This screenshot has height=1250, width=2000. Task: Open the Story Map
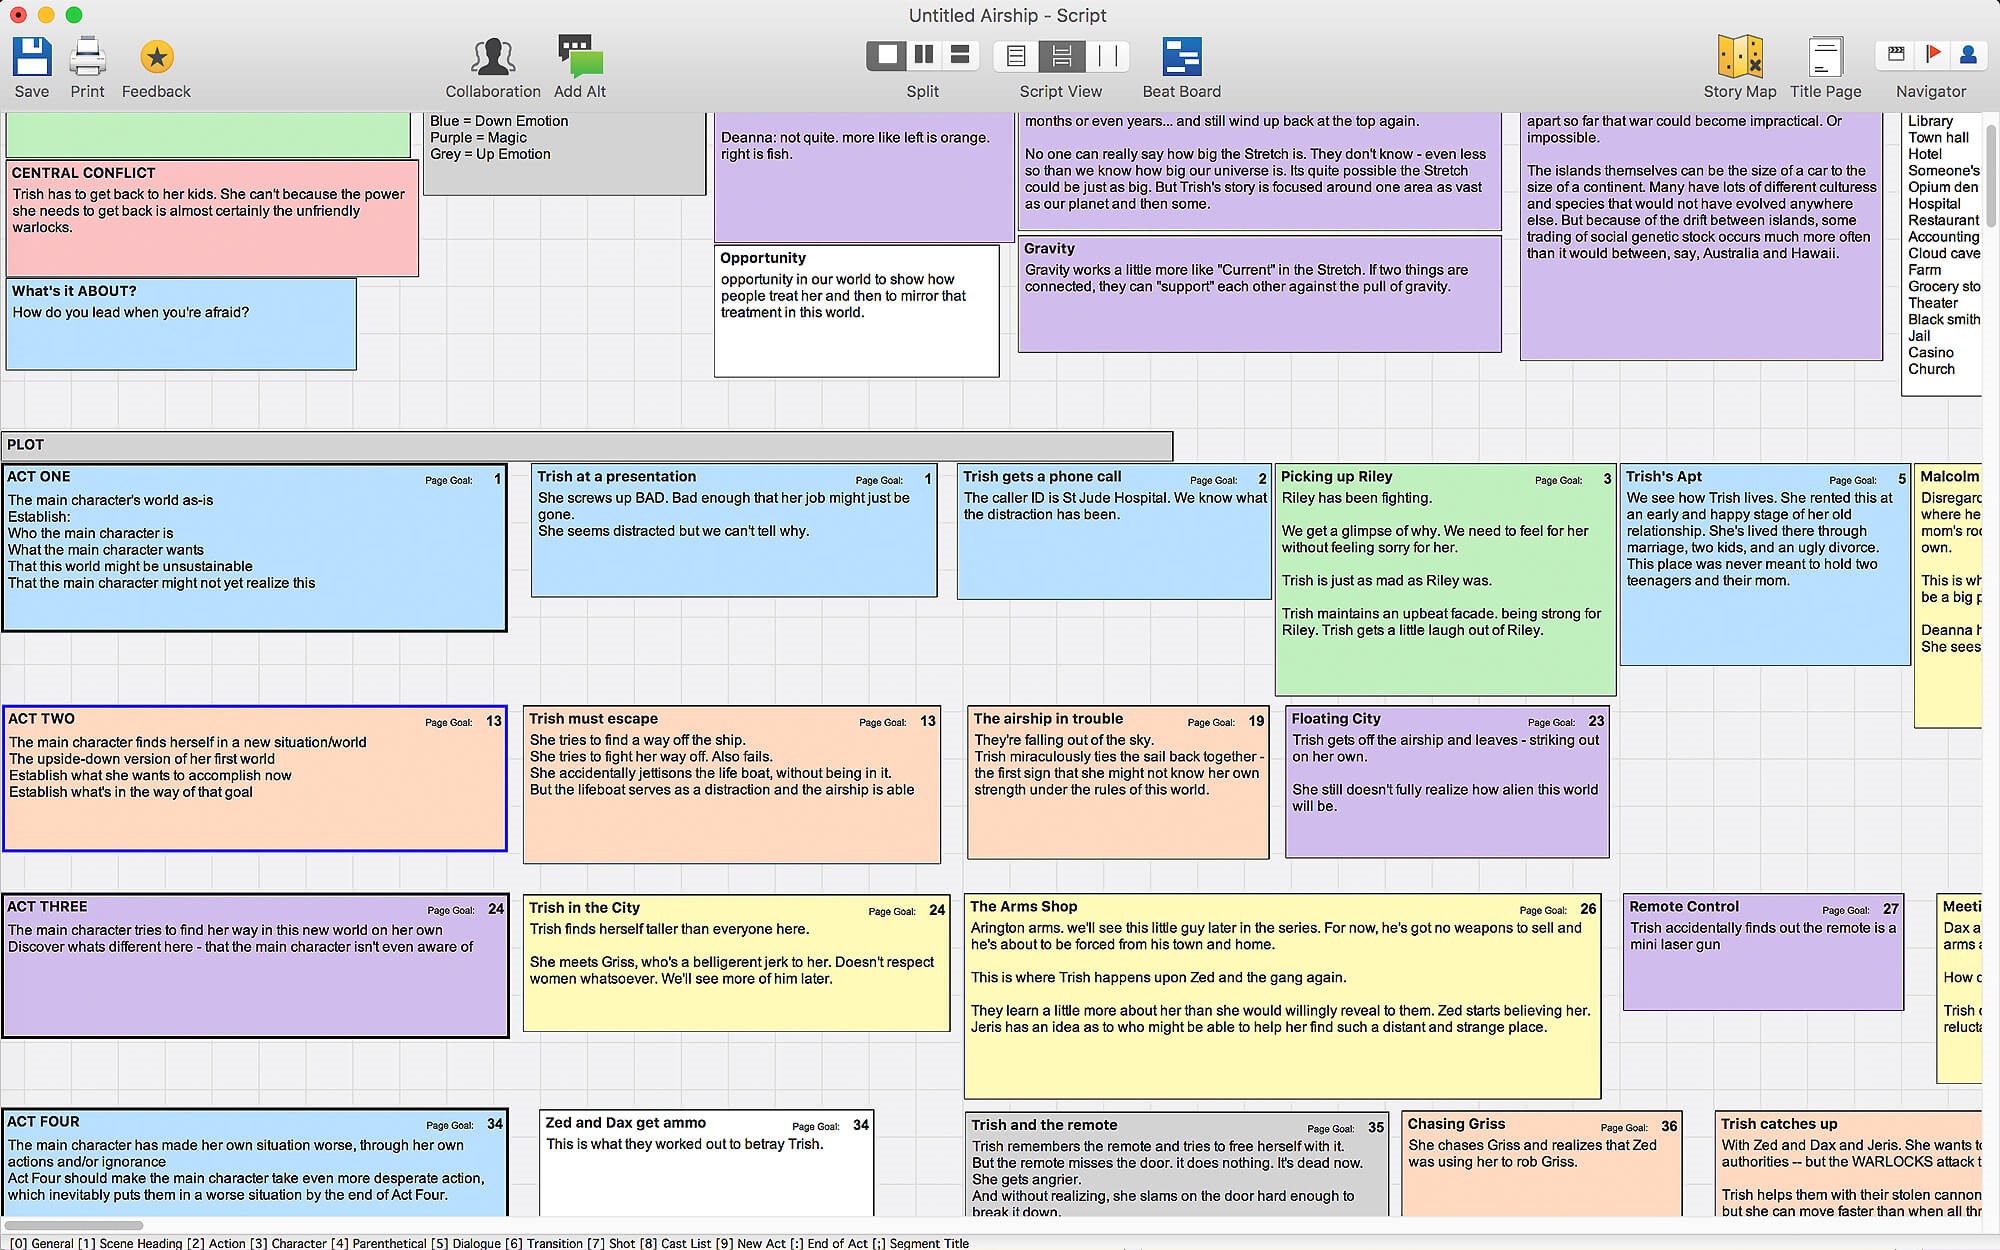coord(1739,57)
